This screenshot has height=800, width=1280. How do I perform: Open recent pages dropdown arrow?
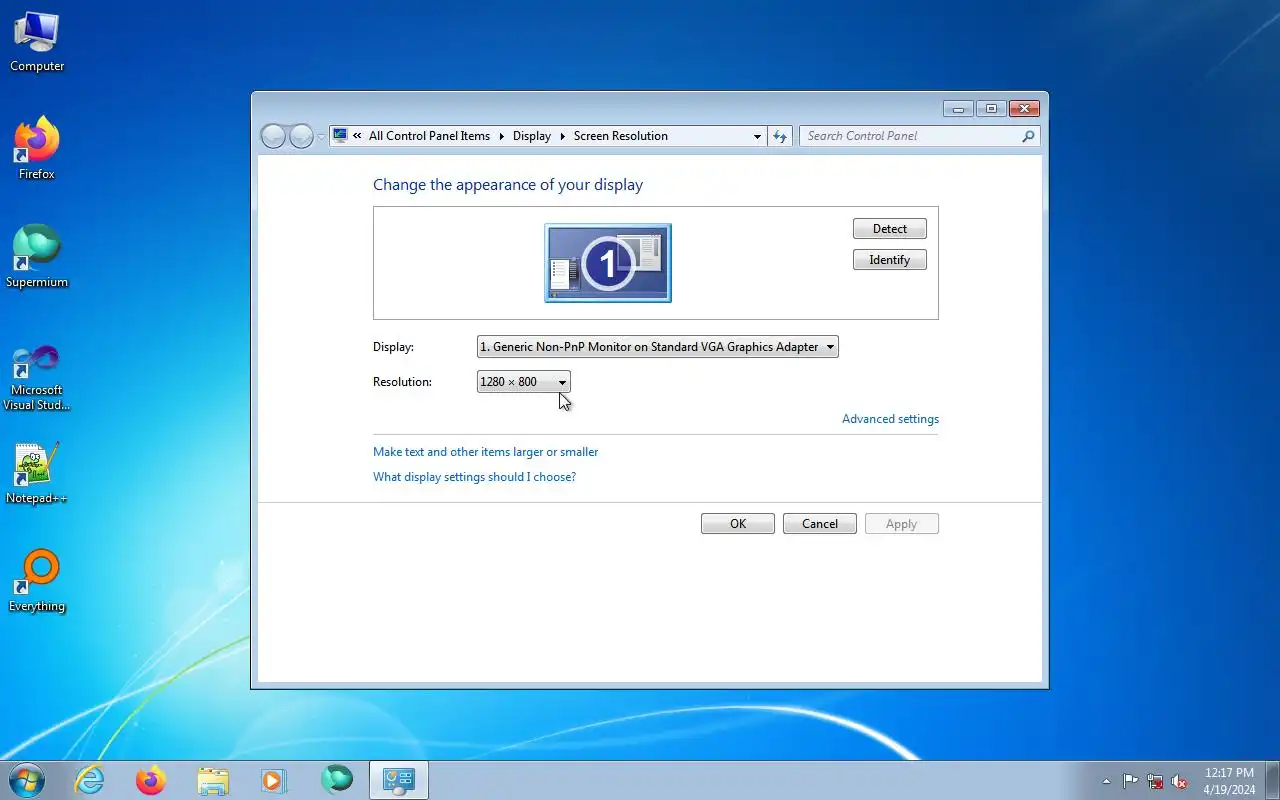[x=321, y=136]
